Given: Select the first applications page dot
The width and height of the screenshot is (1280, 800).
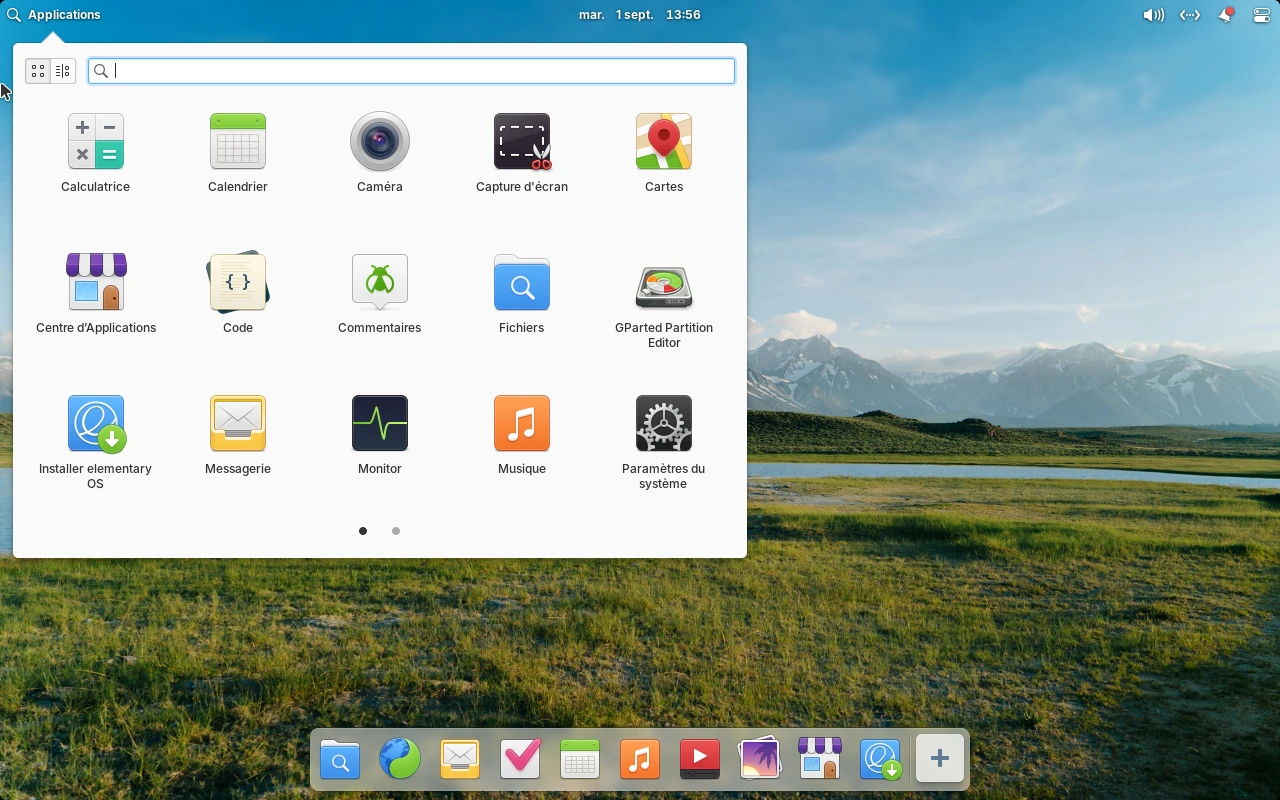Looking at the screenshot, I should 363,531.
